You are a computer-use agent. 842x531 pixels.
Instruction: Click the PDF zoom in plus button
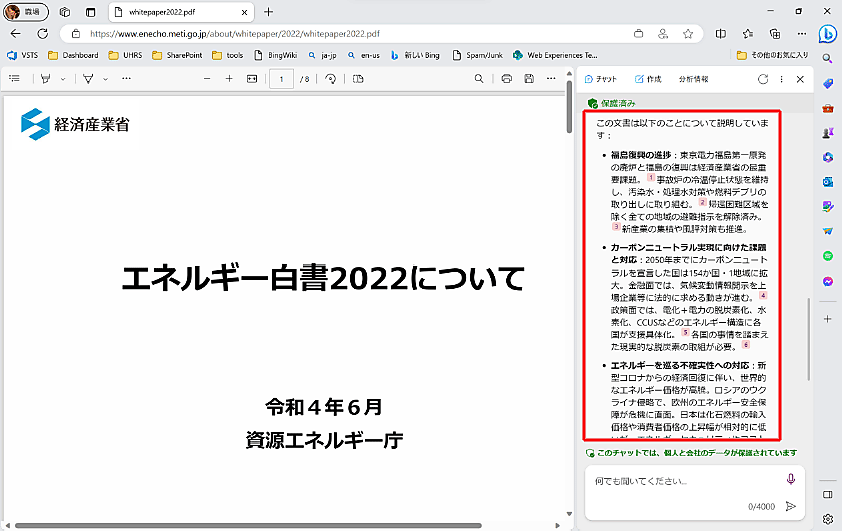[x=229, y=79]
